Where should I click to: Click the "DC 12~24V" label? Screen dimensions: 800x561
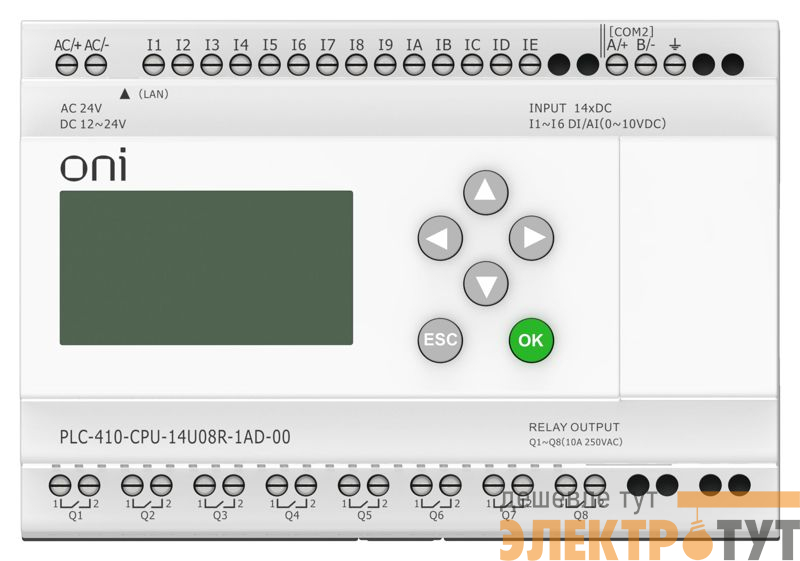[93, 124]
